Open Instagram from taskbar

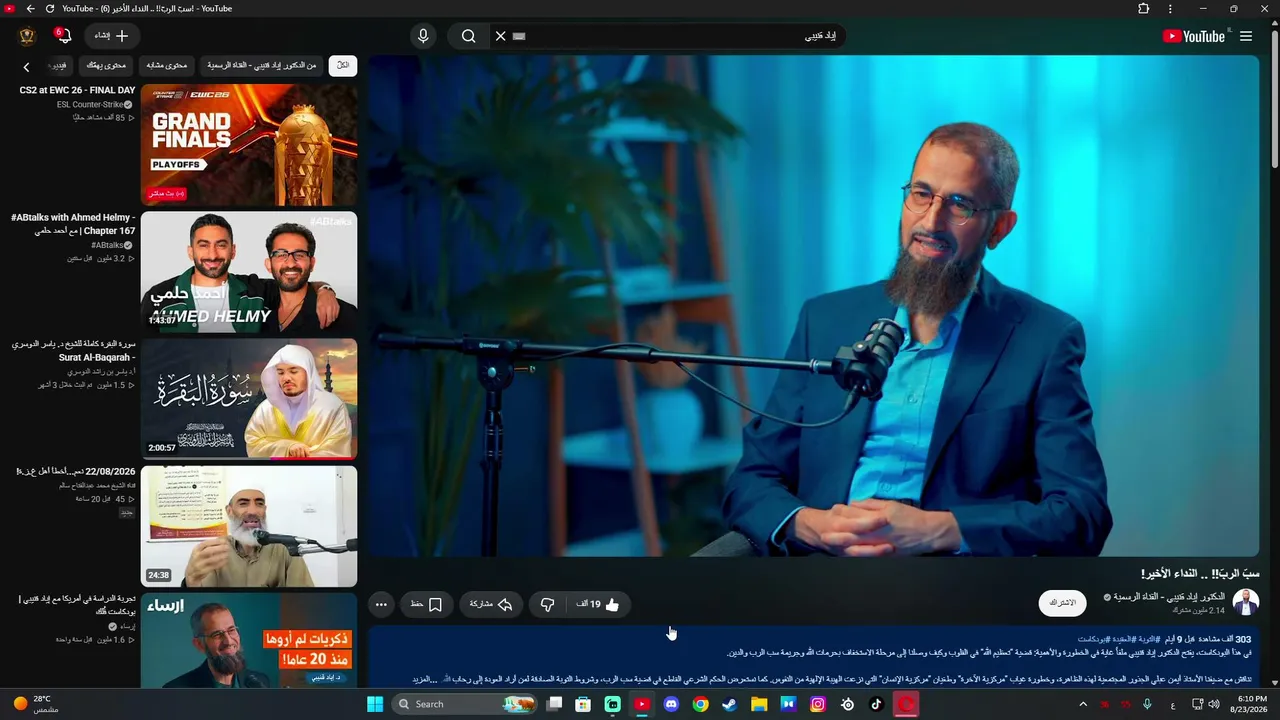pyautogui.click(x=818, y=704)
